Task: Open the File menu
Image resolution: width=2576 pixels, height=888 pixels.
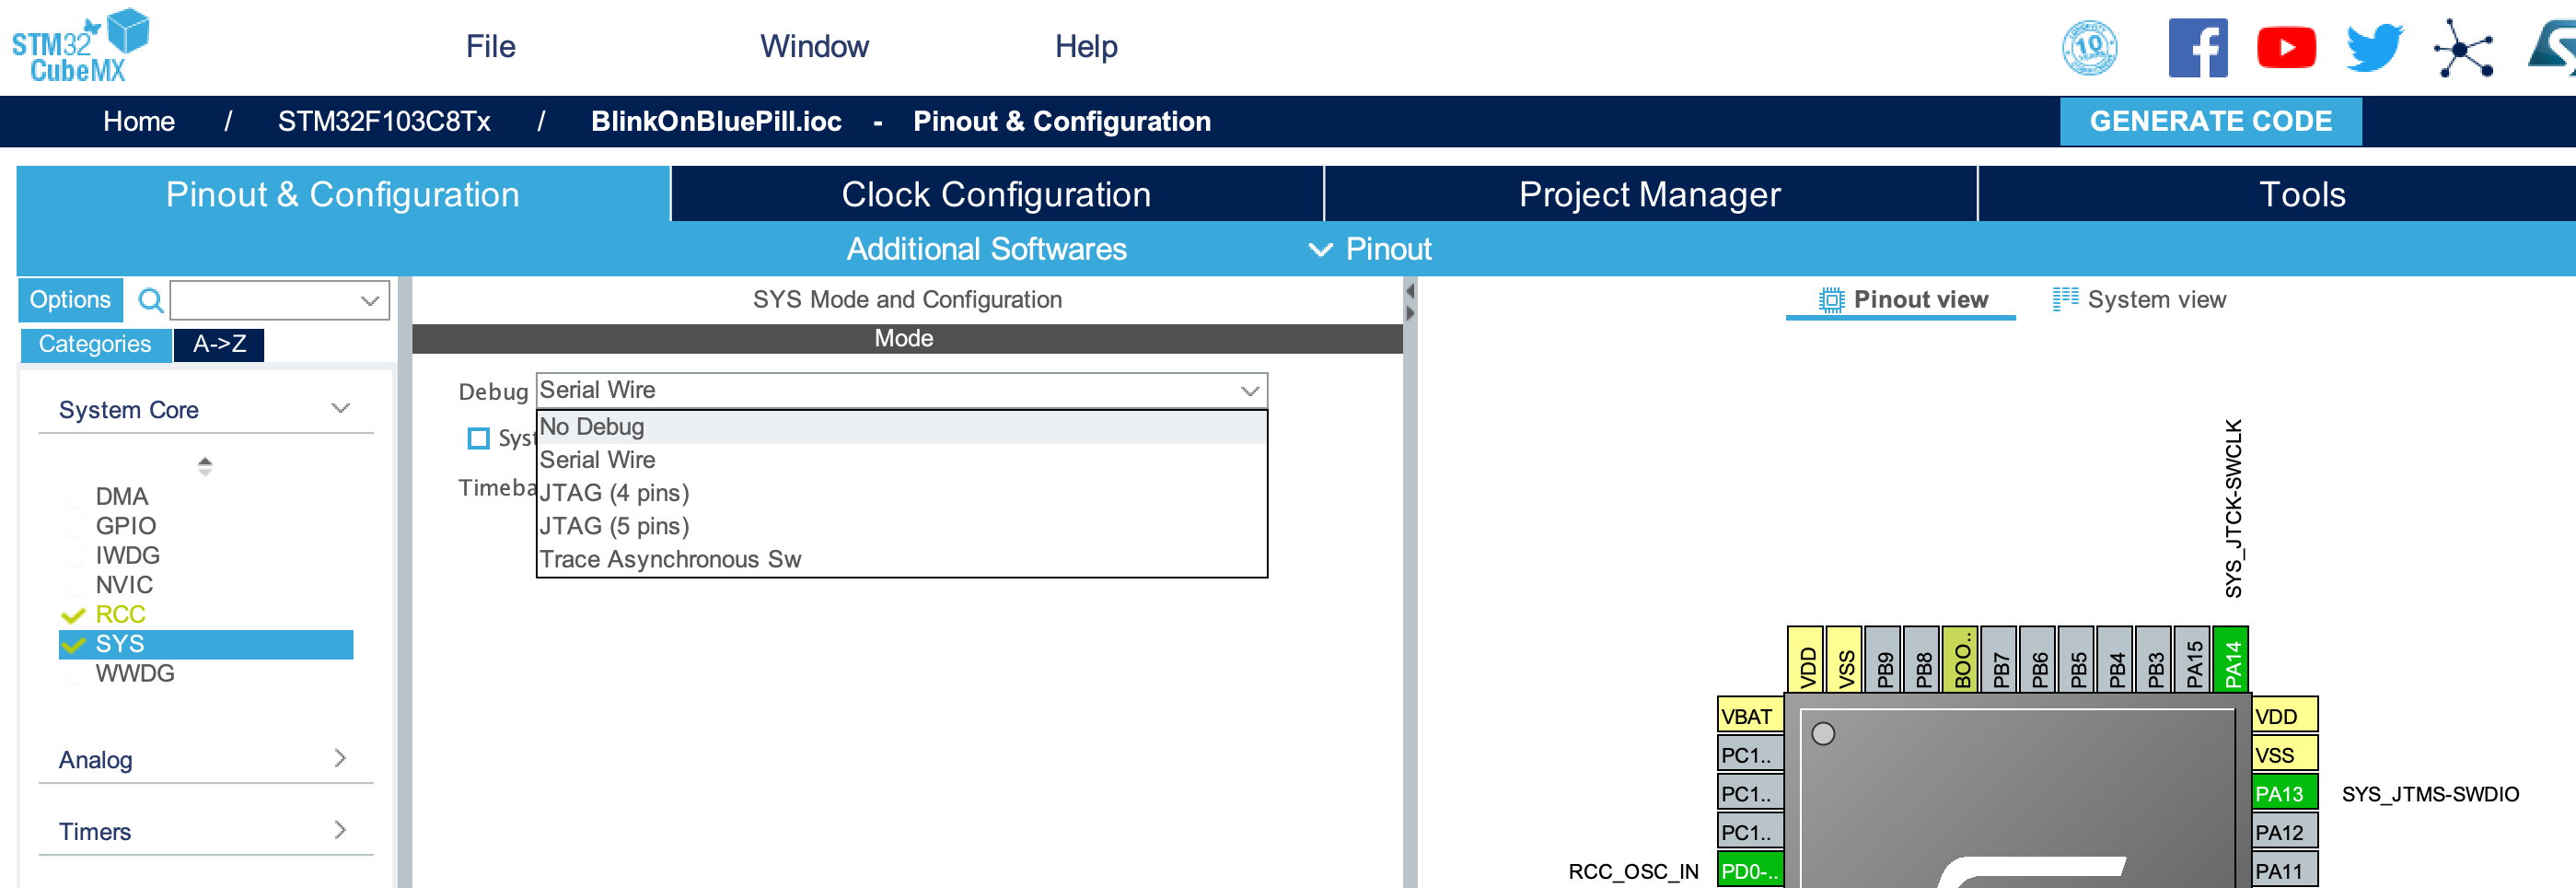Action: pyautogui.click(x=490, y=46)
